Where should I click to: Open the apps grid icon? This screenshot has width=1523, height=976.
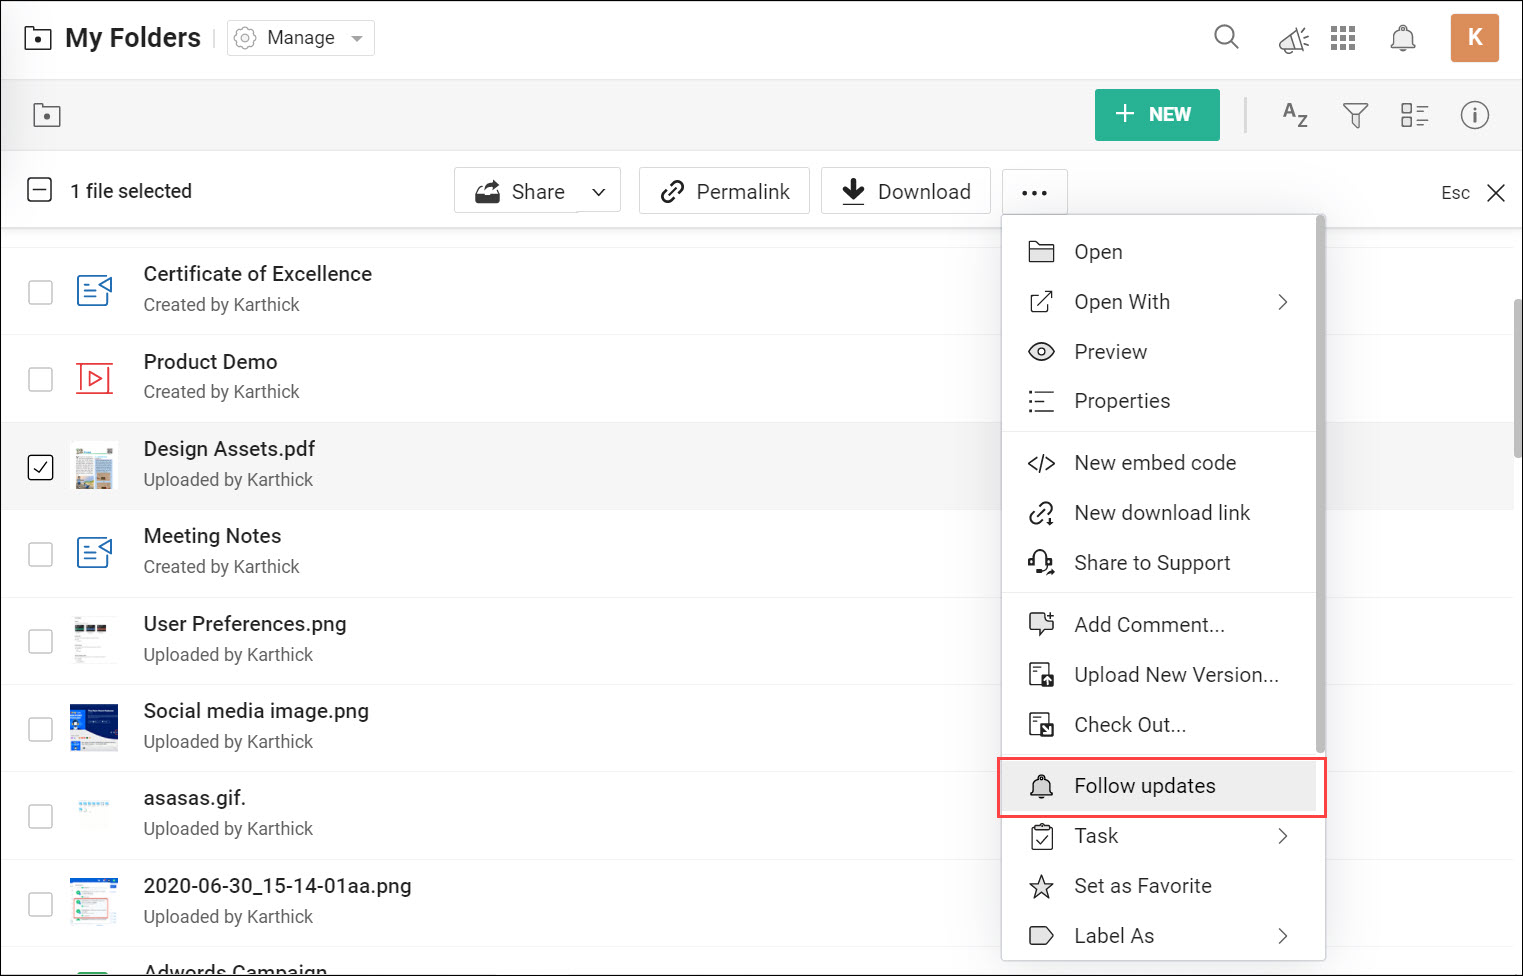click(1343, 37)
